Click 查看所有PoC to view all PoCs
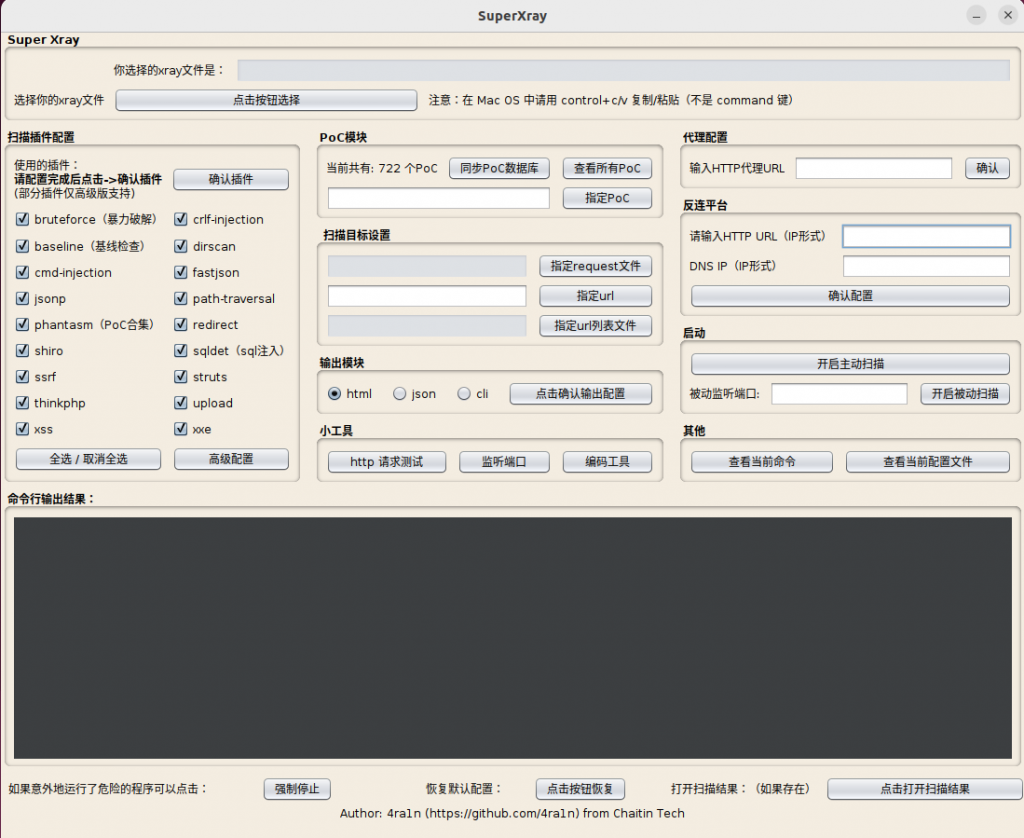Viewport: 1024px width, 838px height. coord(608,168)
